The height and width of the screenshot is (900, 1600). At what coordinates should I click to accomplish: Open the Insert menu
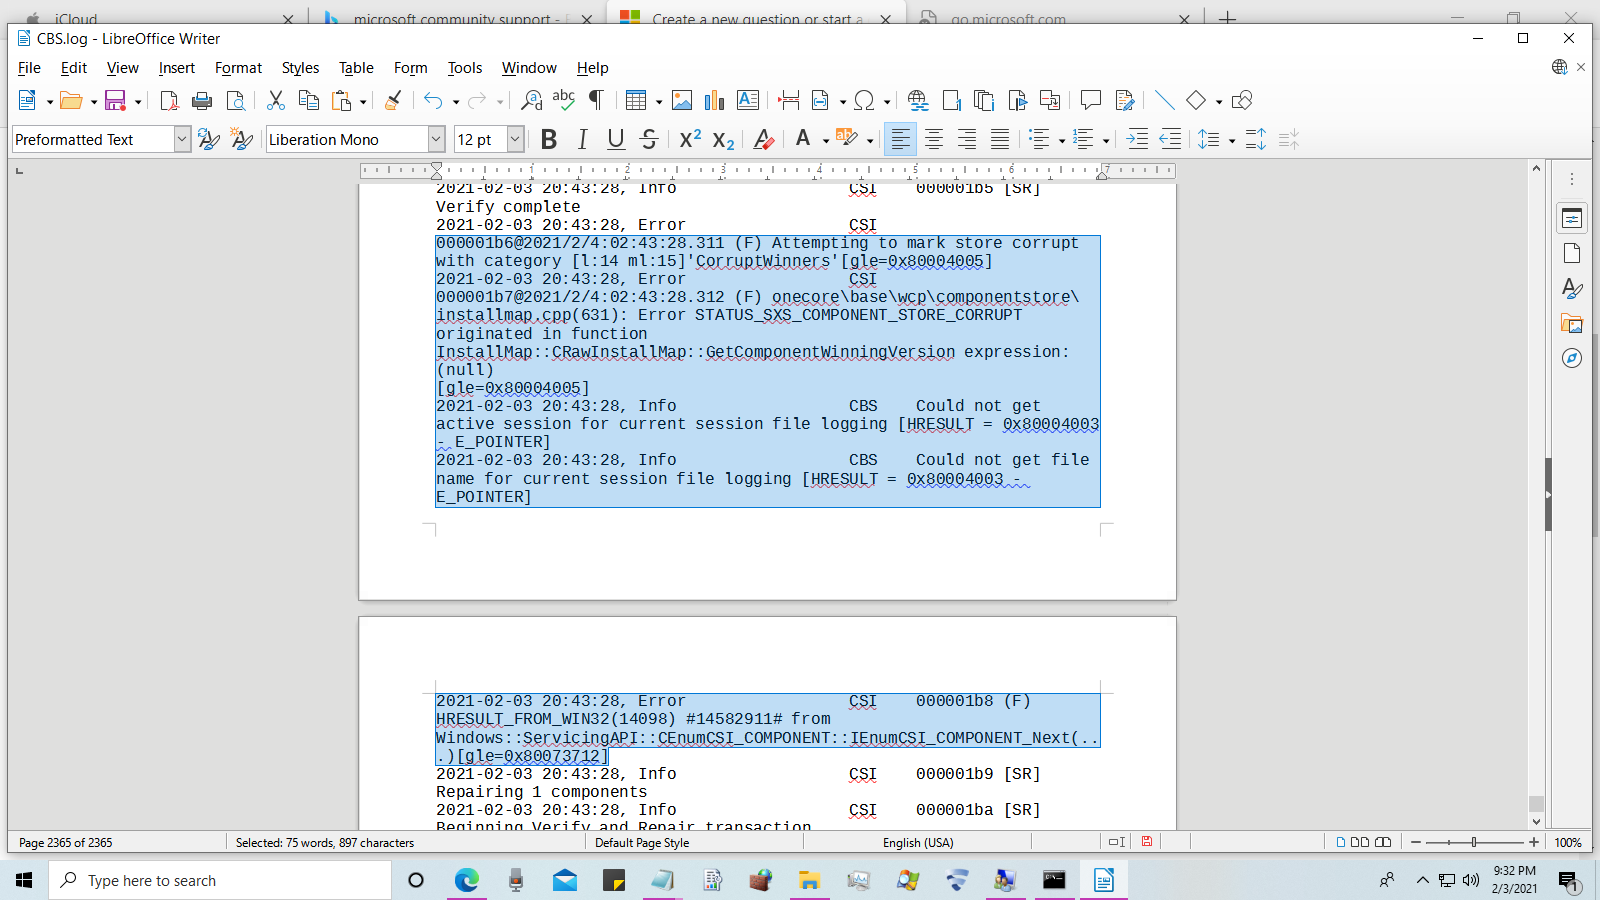tap(177, 68)
